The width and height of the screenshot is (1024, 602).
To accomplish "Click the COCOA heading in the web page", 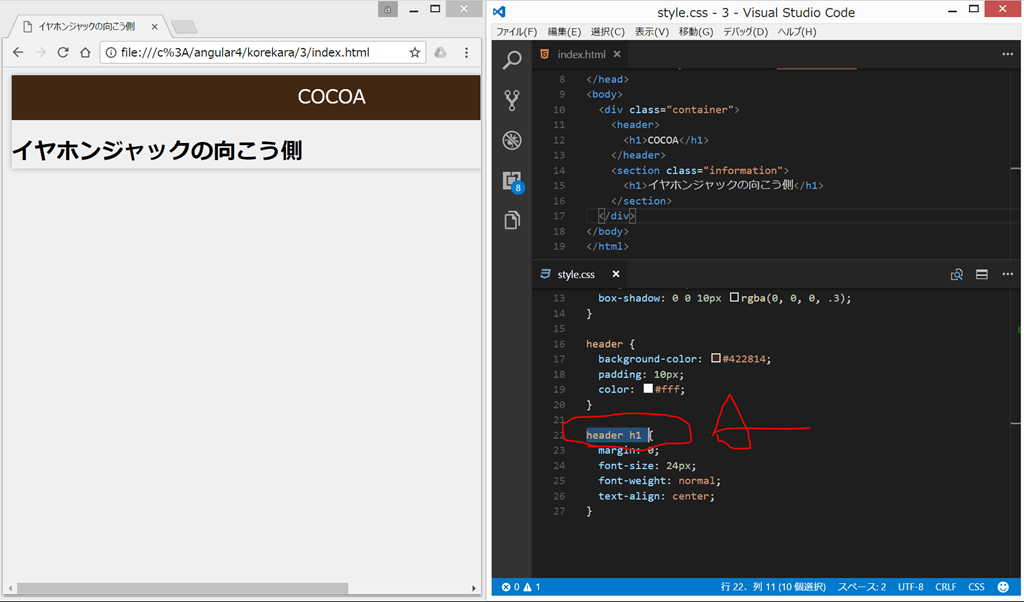I will tap(332, 97).
